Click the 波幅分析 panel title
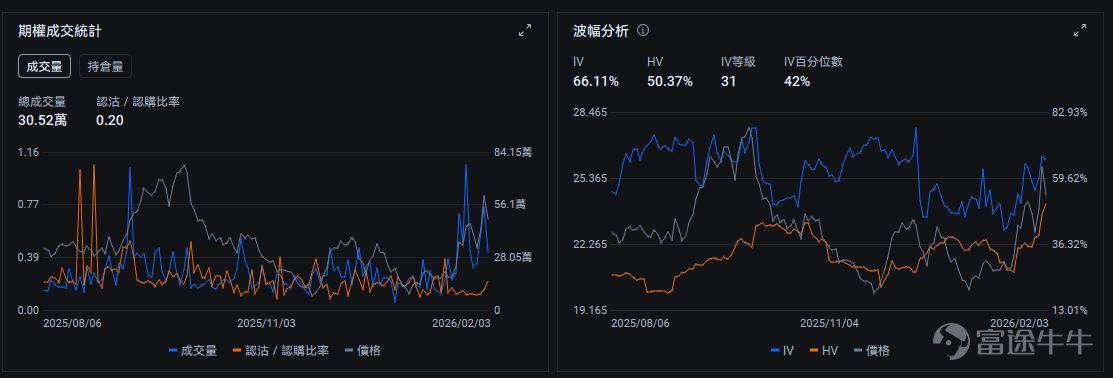1113x378 pixels. [601, 30]
